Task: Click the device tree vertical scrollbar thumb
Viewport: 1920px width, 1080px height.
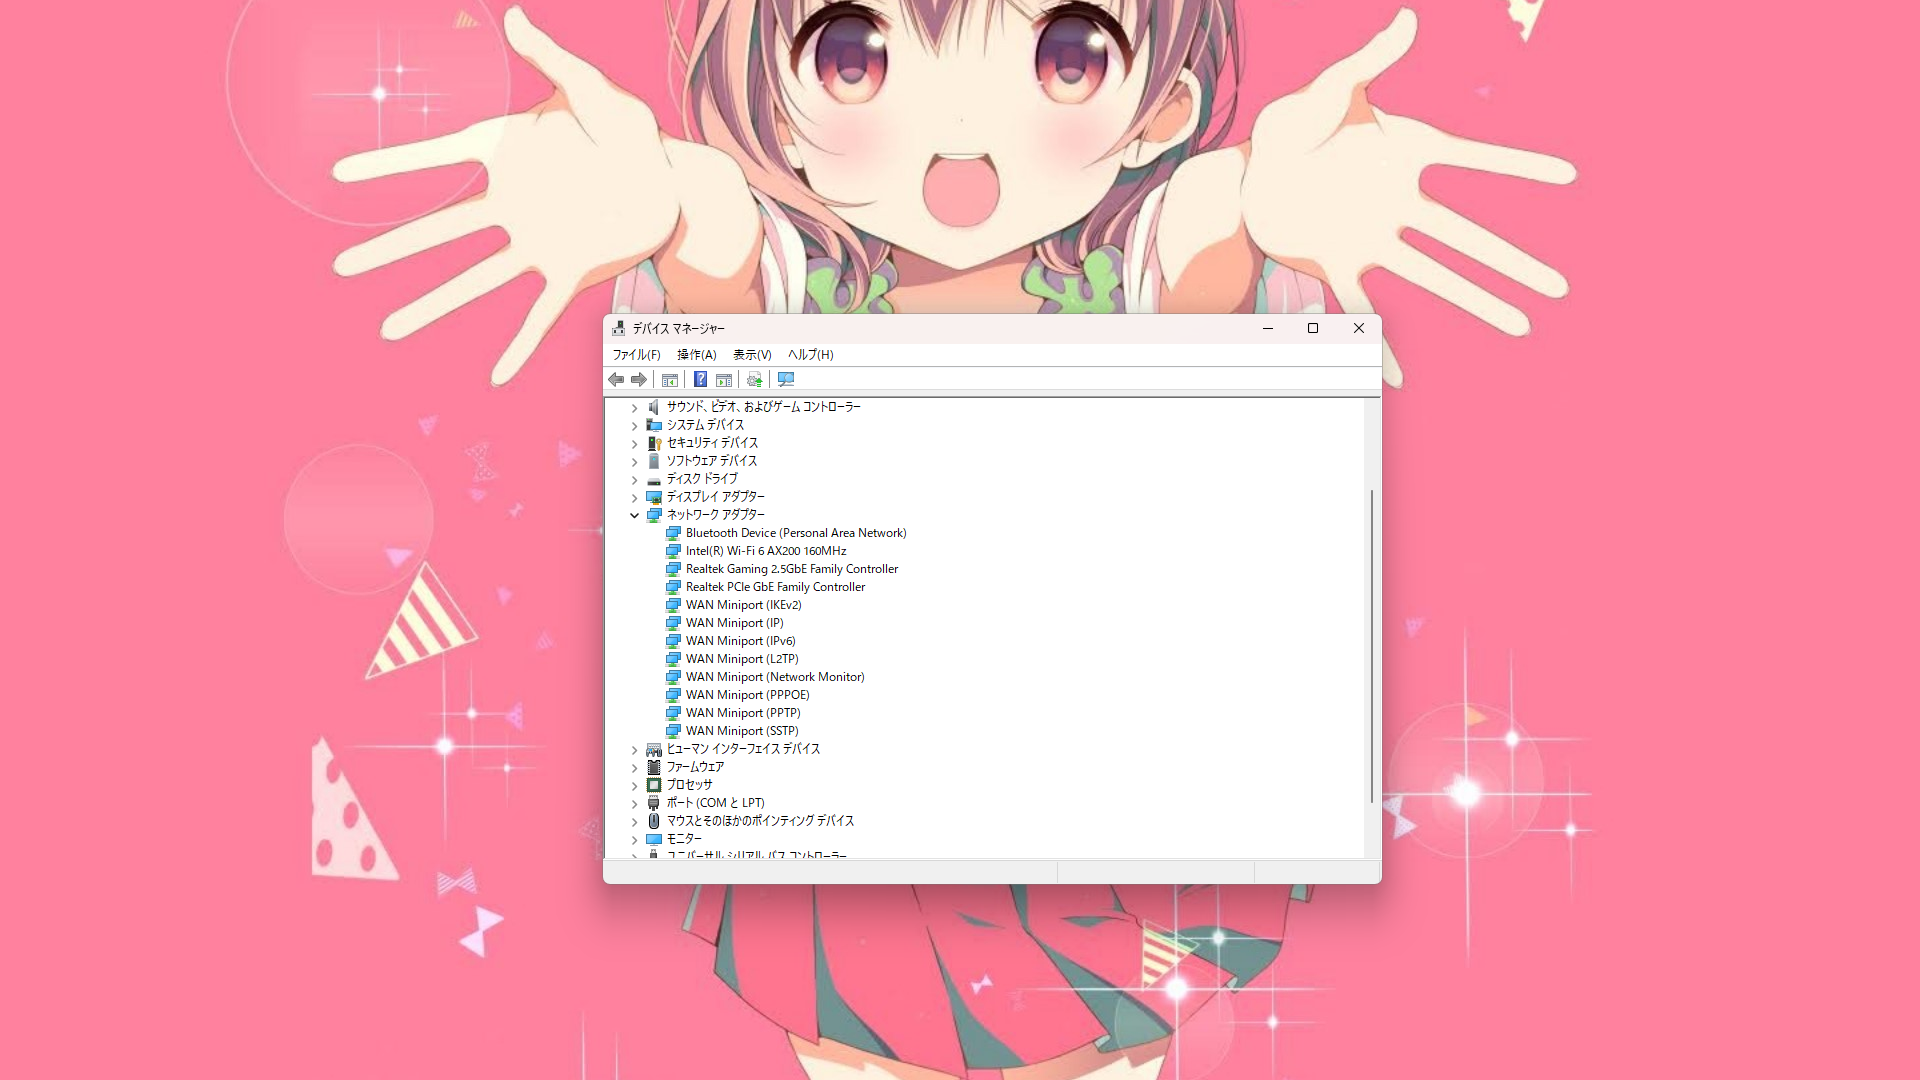Action: pos(1372,646)
